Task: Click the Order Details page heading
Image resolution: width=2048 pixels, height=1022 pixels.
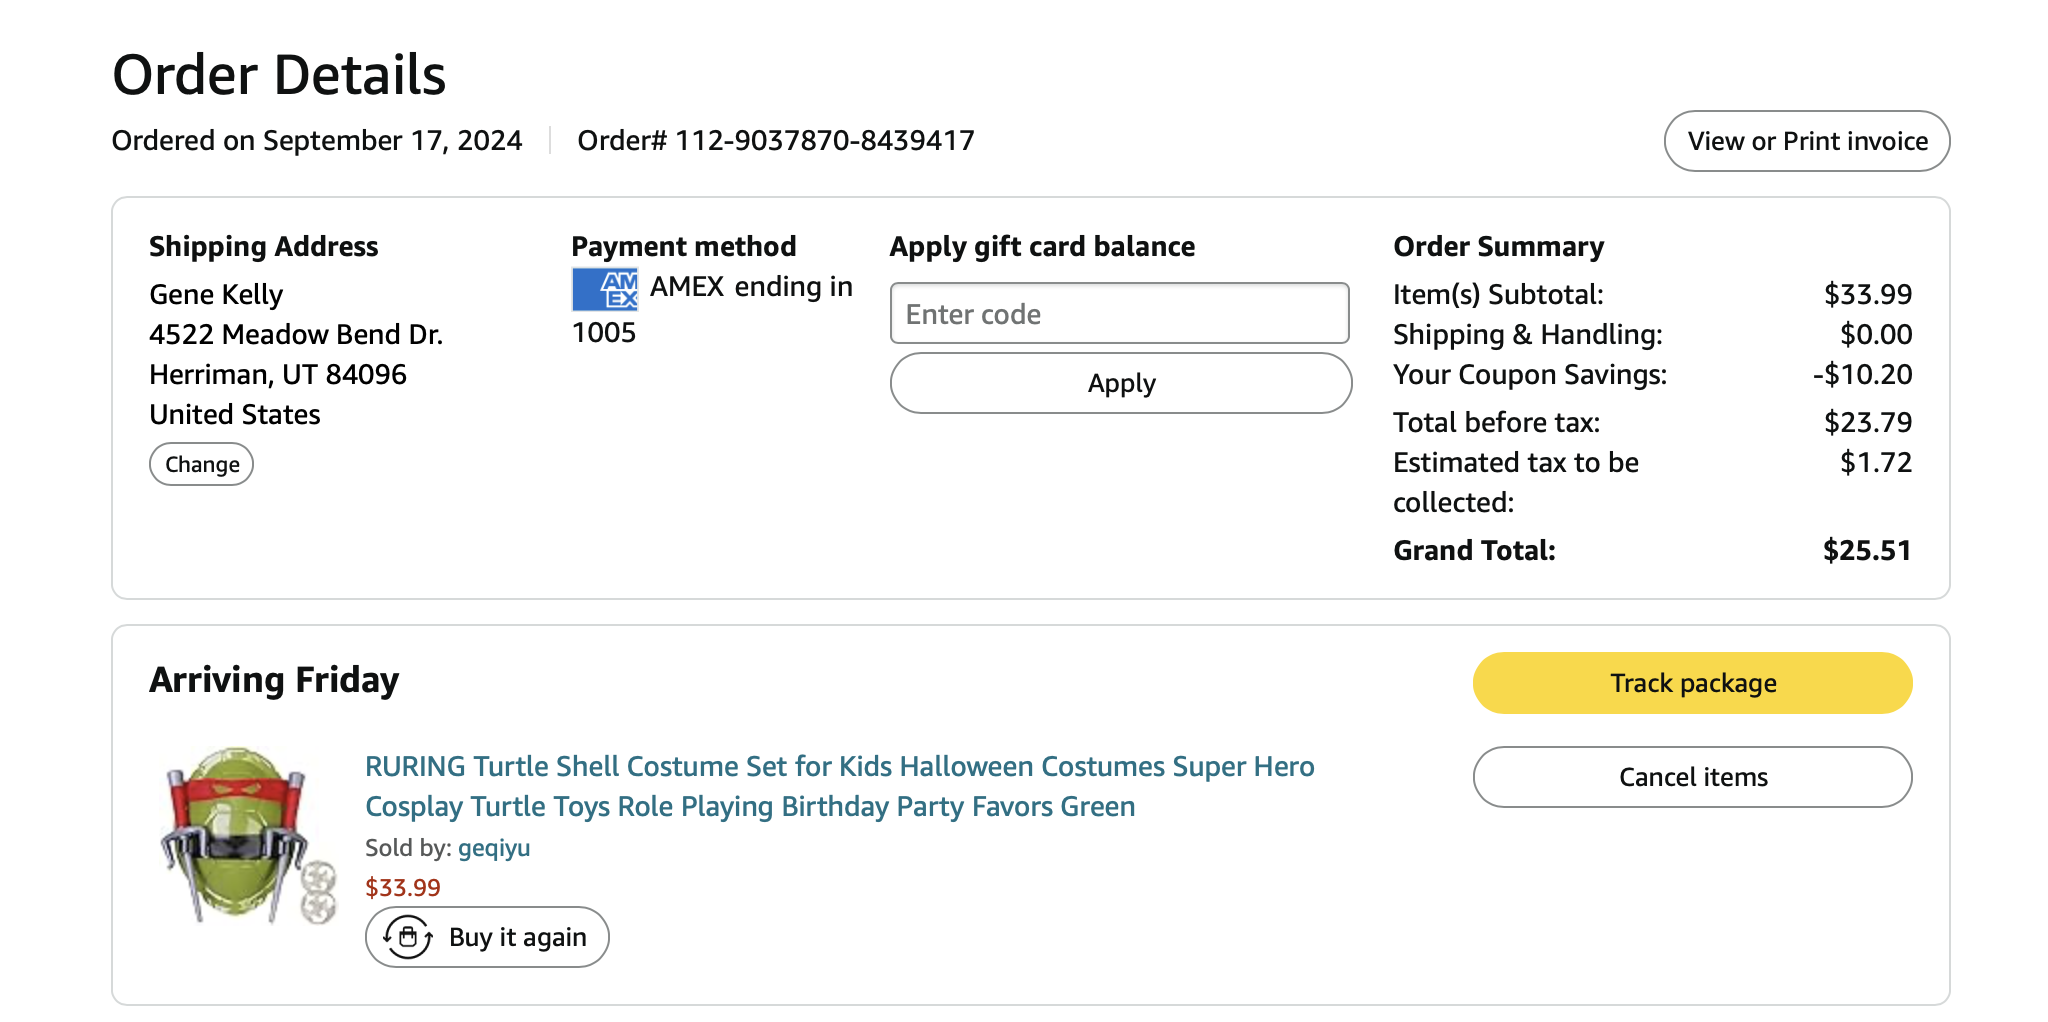Action: [279, 75]
